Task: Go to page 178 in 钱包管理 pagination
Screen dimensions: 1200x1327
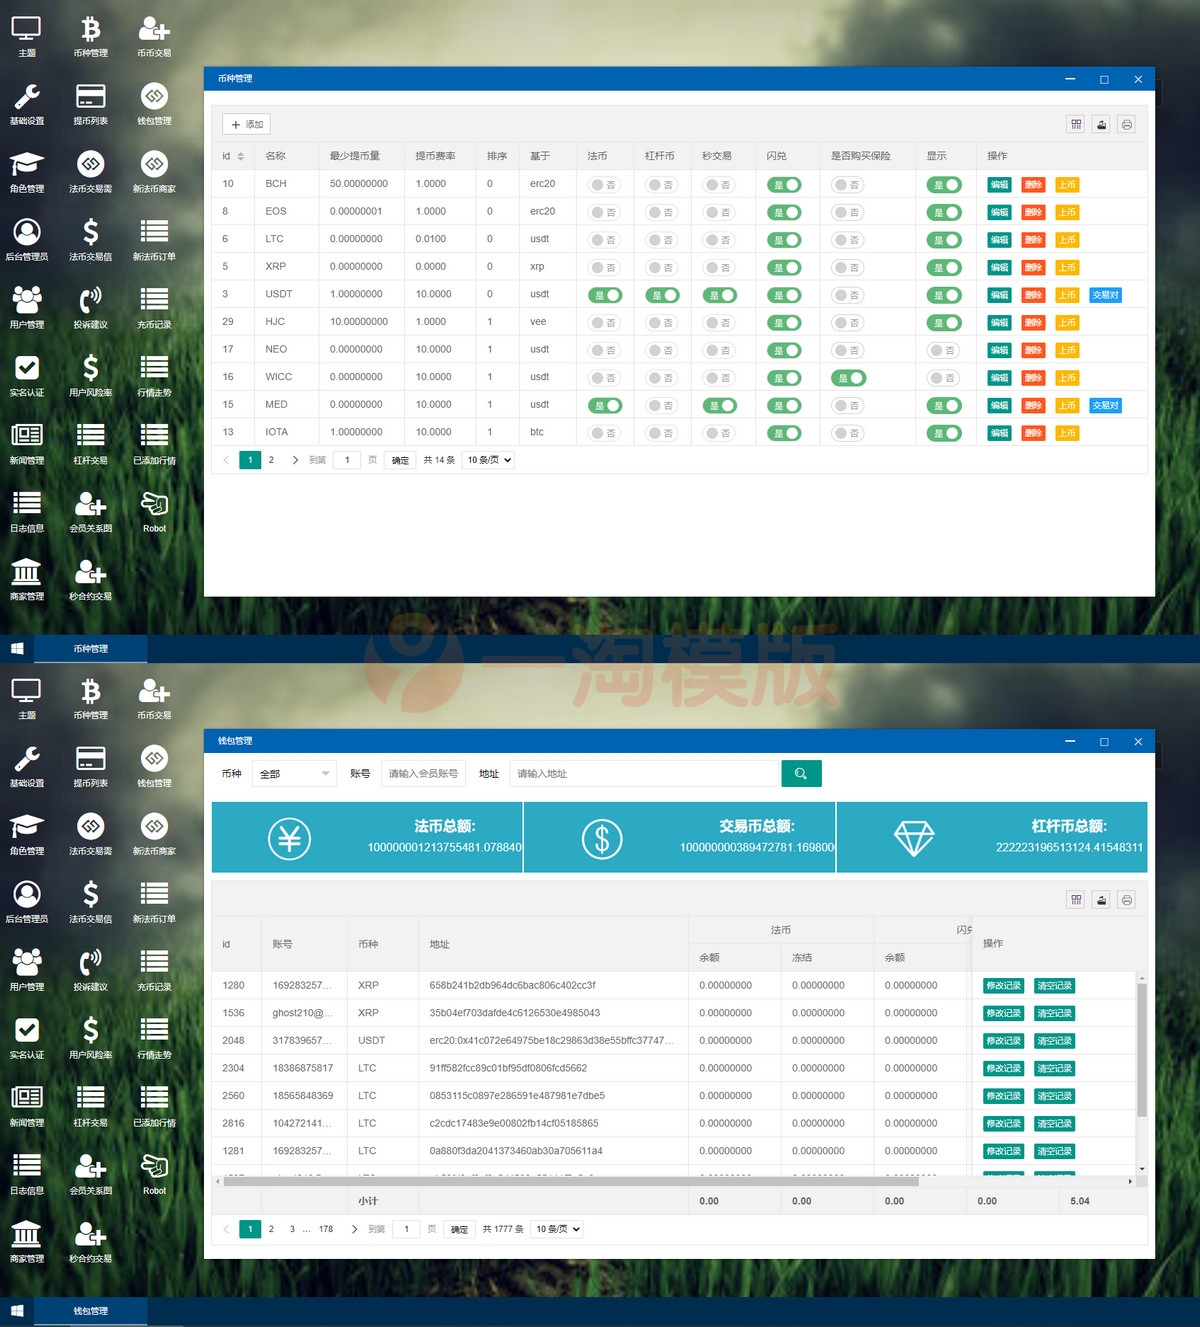Action: [326, 1229]
